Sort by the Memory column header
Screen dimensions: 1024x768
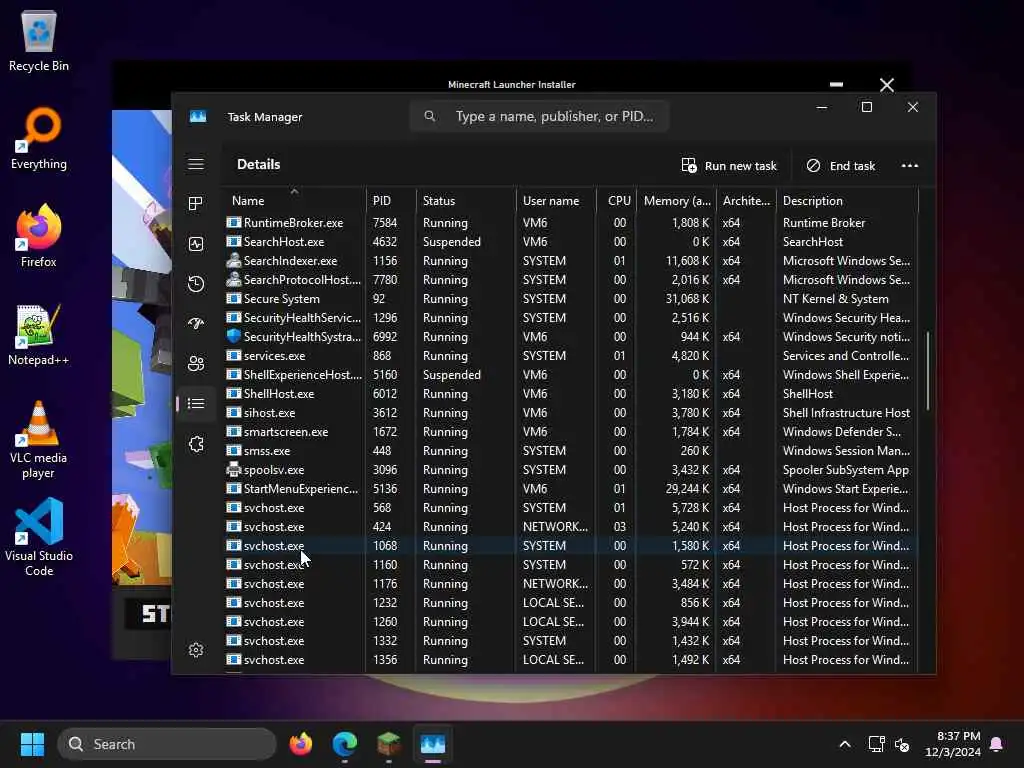(677, 200)
